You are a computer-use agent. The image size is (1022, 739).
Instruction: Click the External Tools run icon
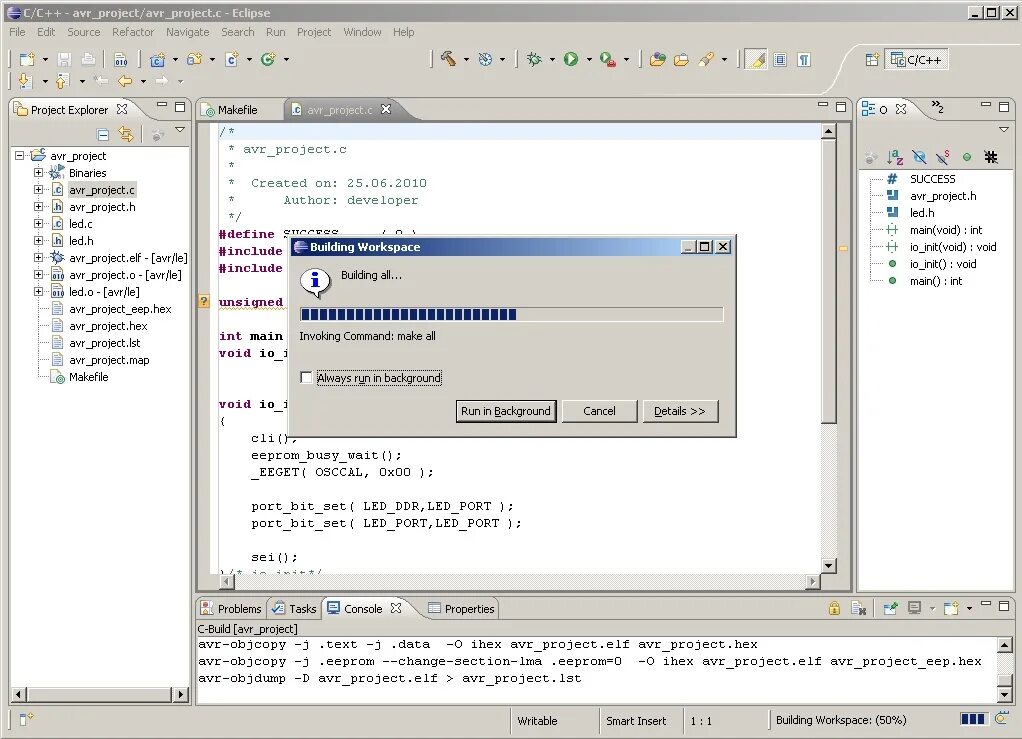607,59
